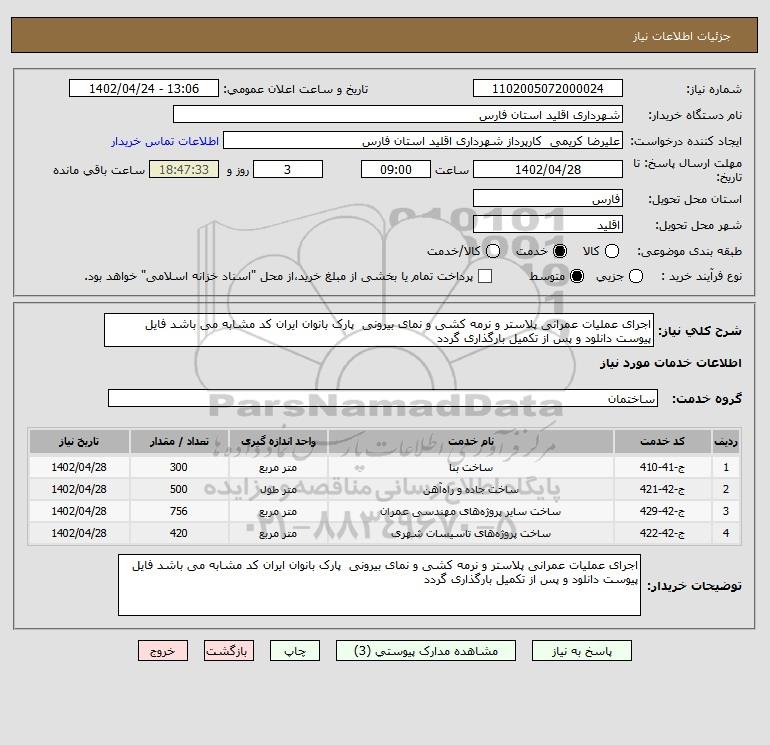This screenshot has width=770, height=745.
Task: Click the 'اطلاعات خدمات مورد نیاز' section heading
Action: pyautogui.click(x=670, y=363)
